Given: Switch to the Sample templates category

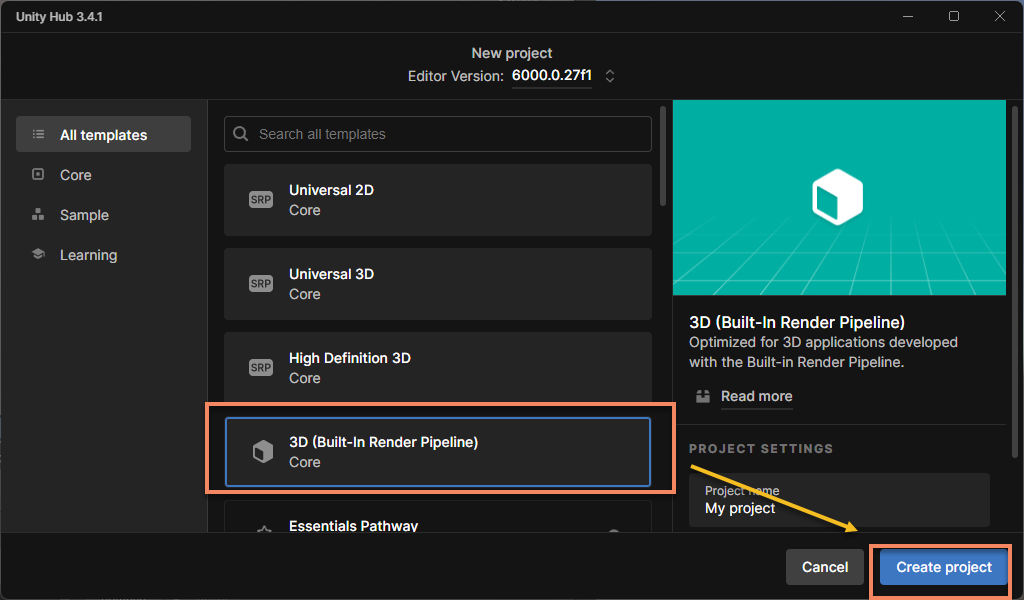Looking at the screenshot, I should click(x=84, y=215).
